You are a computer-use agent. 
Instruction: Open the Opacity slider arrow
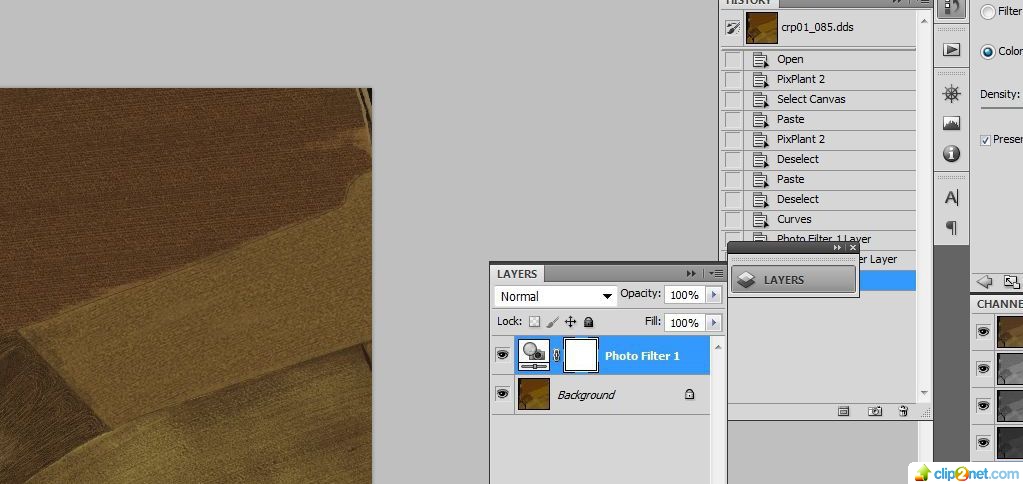(713, 295)
